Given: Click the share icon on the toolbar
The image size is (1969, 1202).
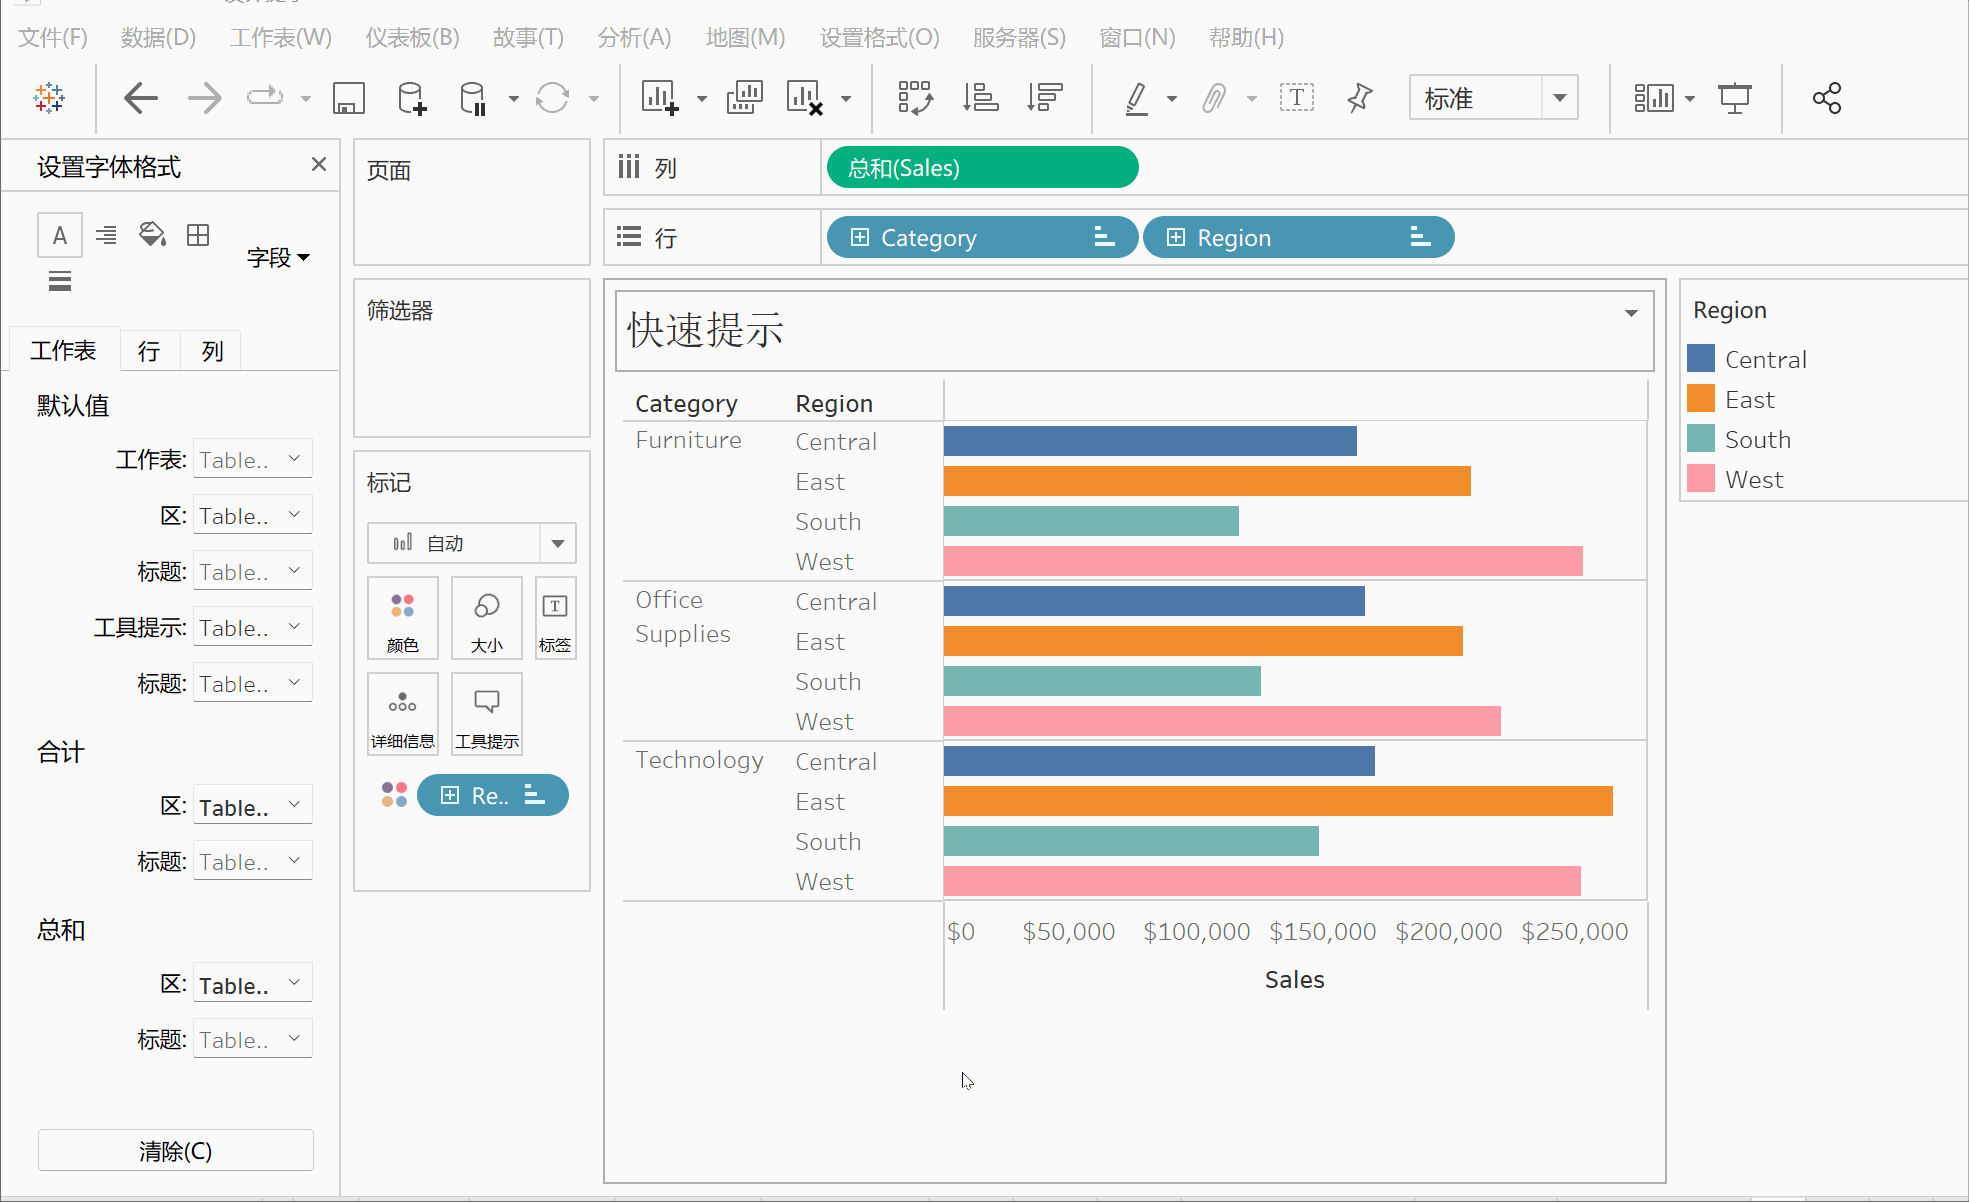Looking at the screenshot, I should click(x=1827, y=97).
